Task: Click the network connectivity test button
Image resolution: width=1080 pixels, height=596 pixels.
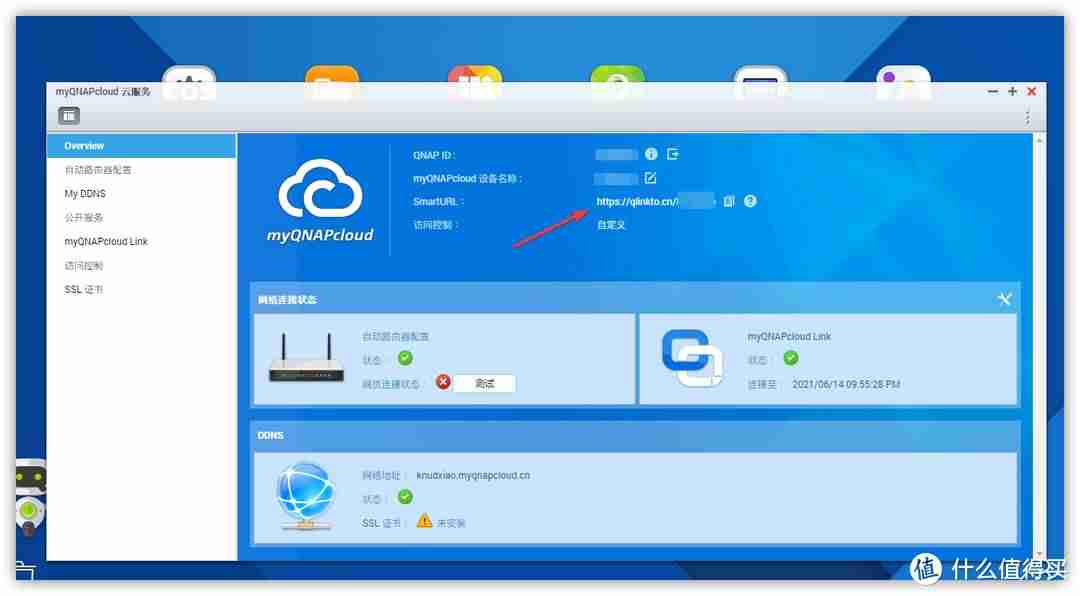Action: [485, 383]
